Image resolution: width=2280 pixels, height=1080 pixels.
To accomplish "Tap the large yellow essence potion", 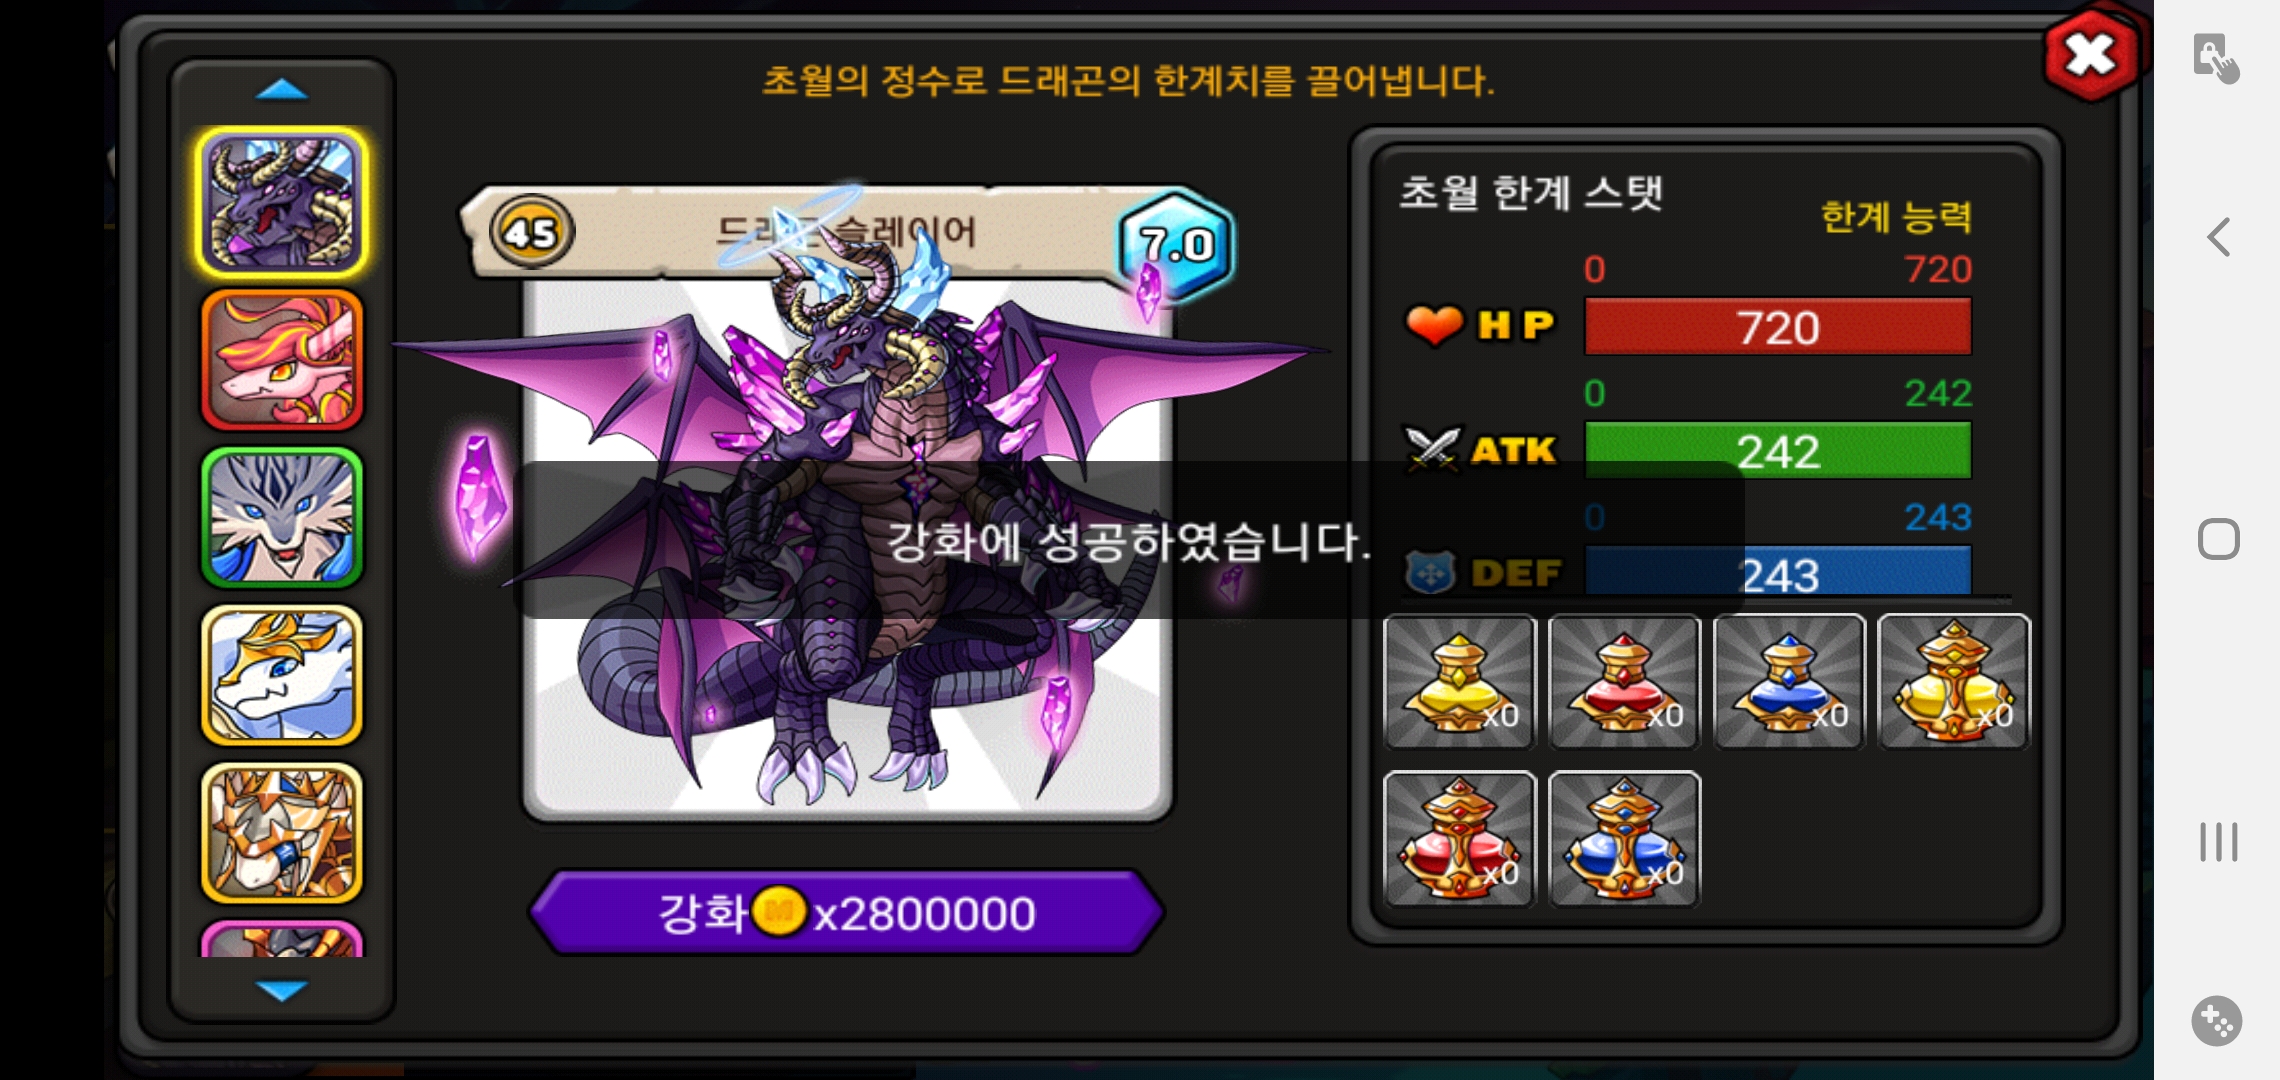I will pos(1954,682).
